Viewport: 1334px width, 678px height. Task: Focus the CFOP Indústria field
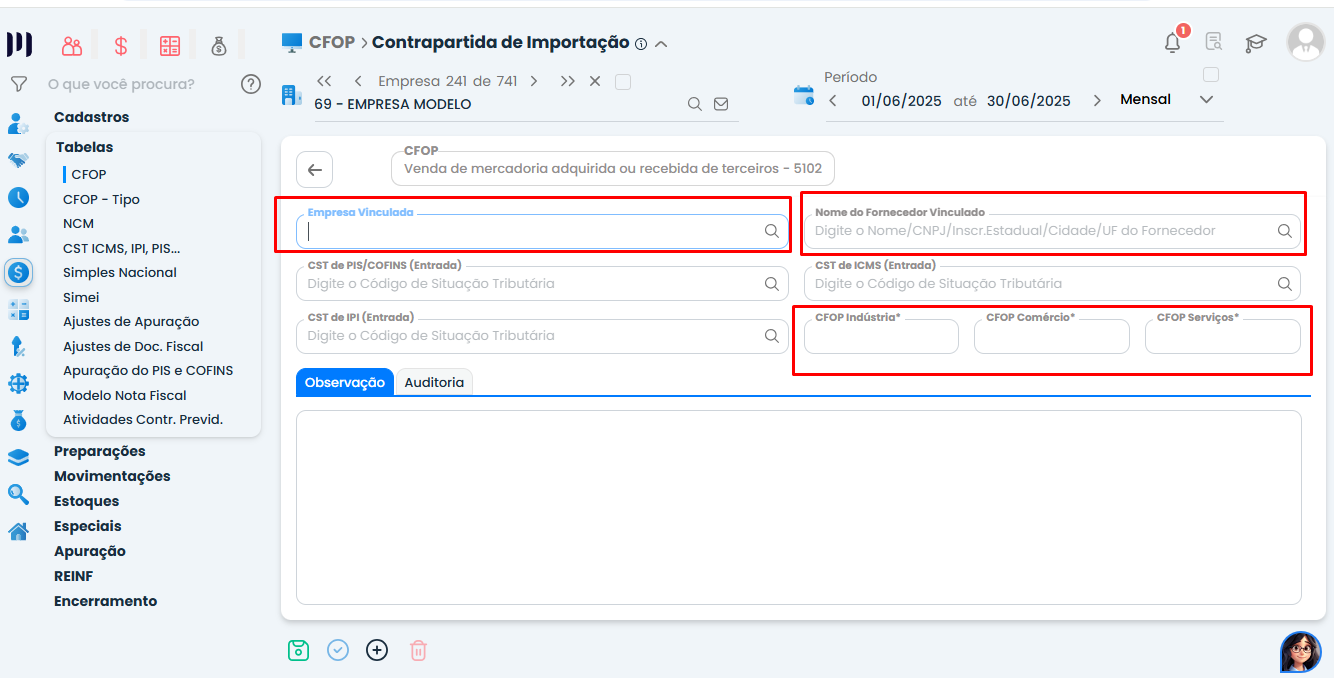click(x=881, y=336)
